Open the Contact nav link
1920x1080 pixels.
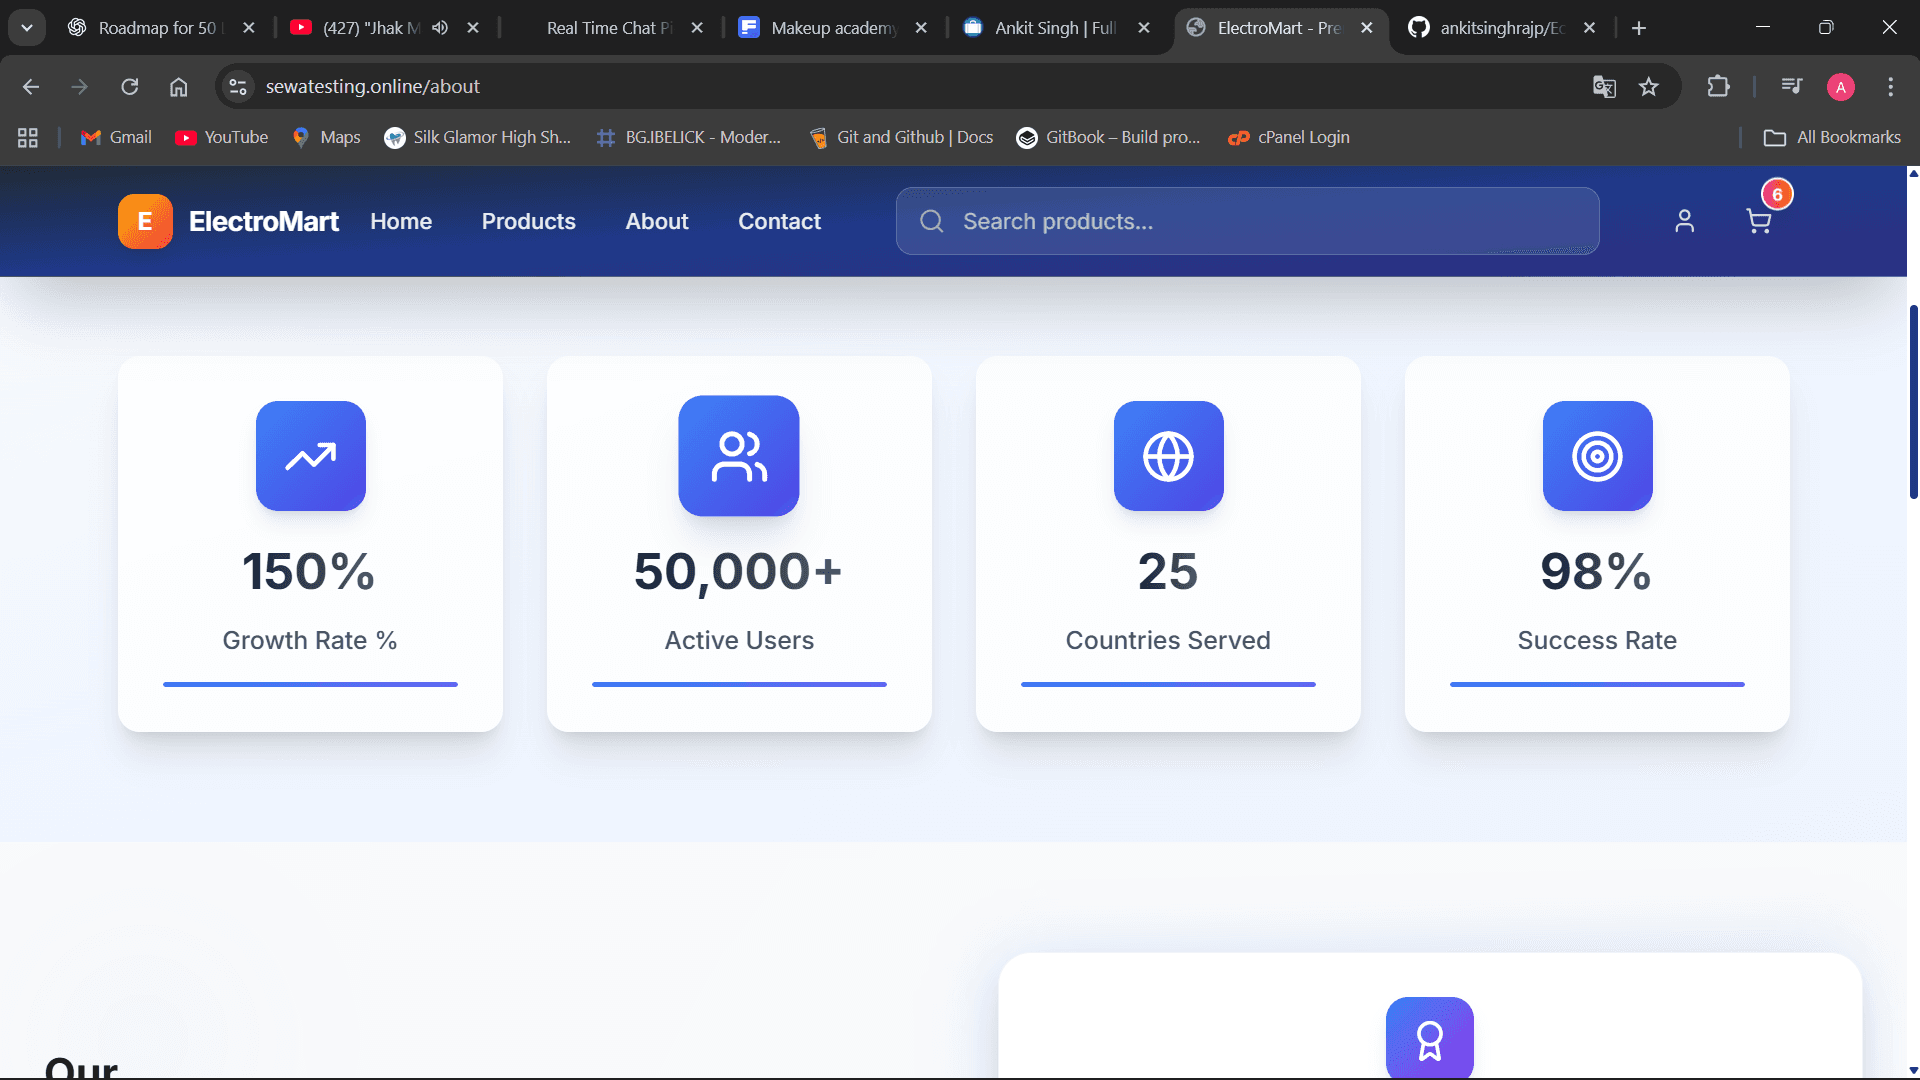779,221
